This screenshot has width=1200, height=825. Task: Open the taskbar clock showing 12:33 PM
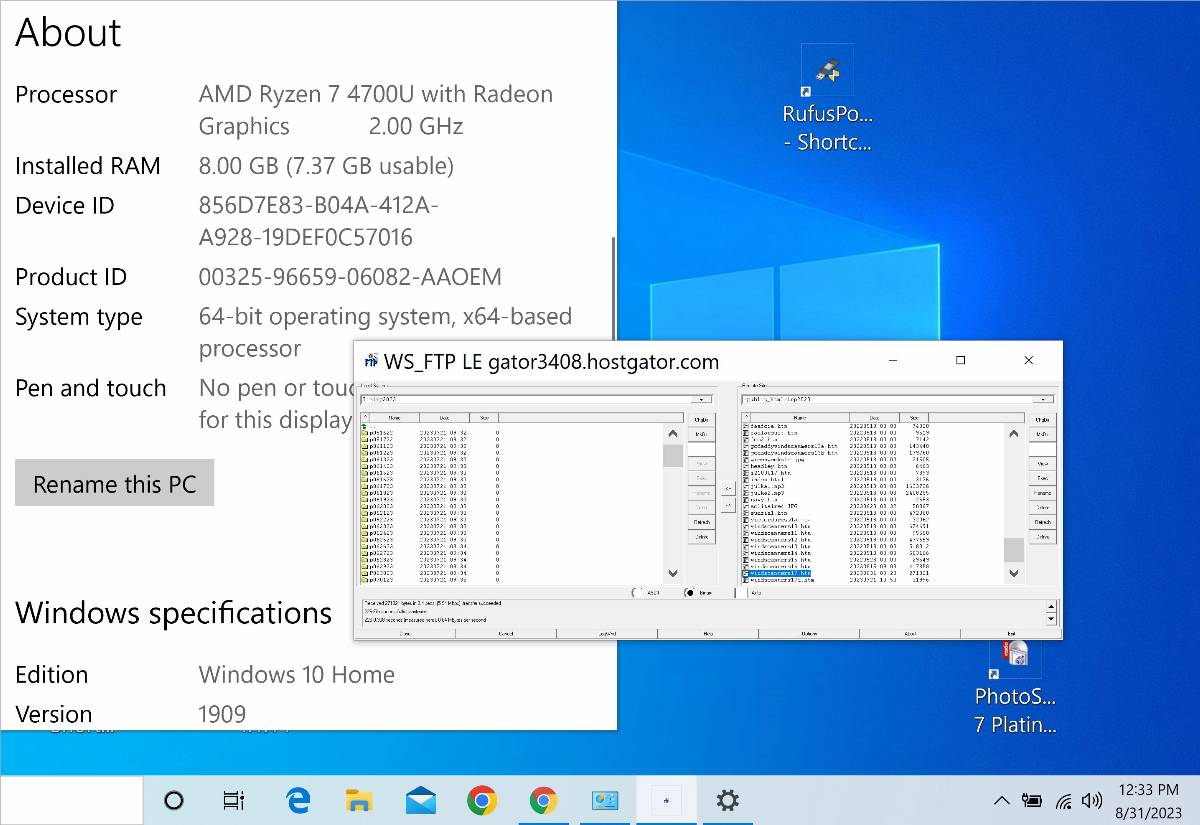pyautogui.click(x=1150, y=800)
